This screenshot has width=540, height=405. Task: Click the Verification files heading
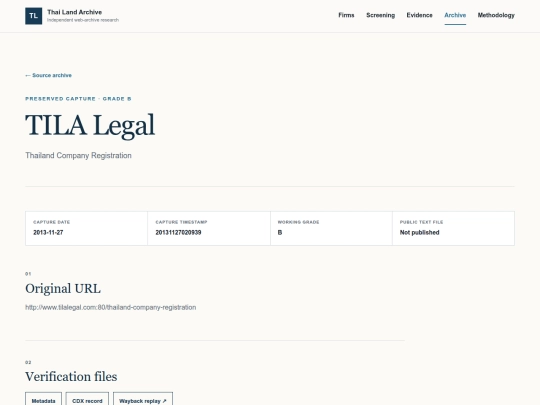click(x=71, y=376)
